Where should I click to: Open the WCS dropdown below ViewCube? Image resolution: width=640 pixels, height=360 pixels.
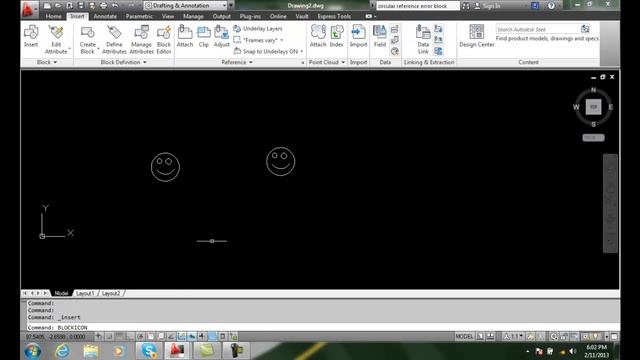tap(593, 138)
